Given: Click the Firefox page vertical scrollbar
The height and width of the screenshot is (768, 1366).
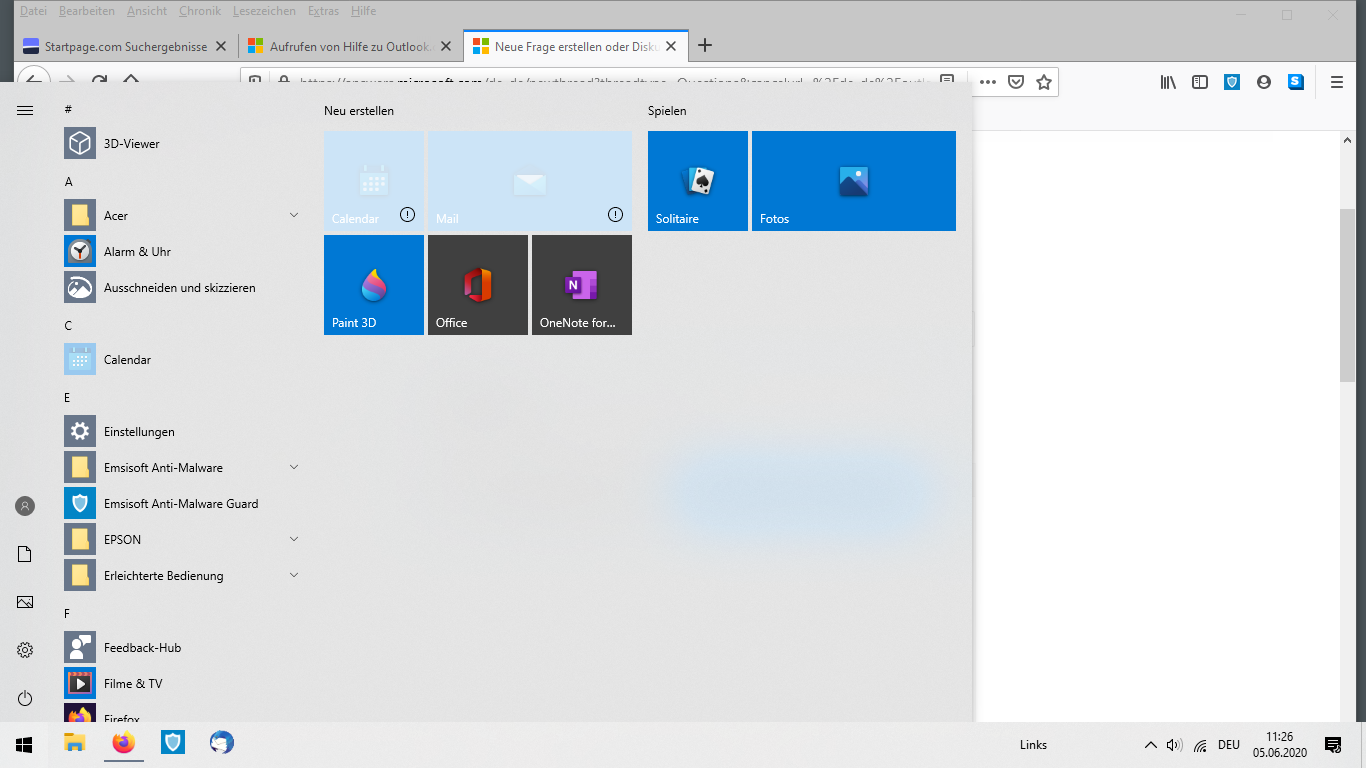Looking at the screenshot, I should tap(1347, 295).
